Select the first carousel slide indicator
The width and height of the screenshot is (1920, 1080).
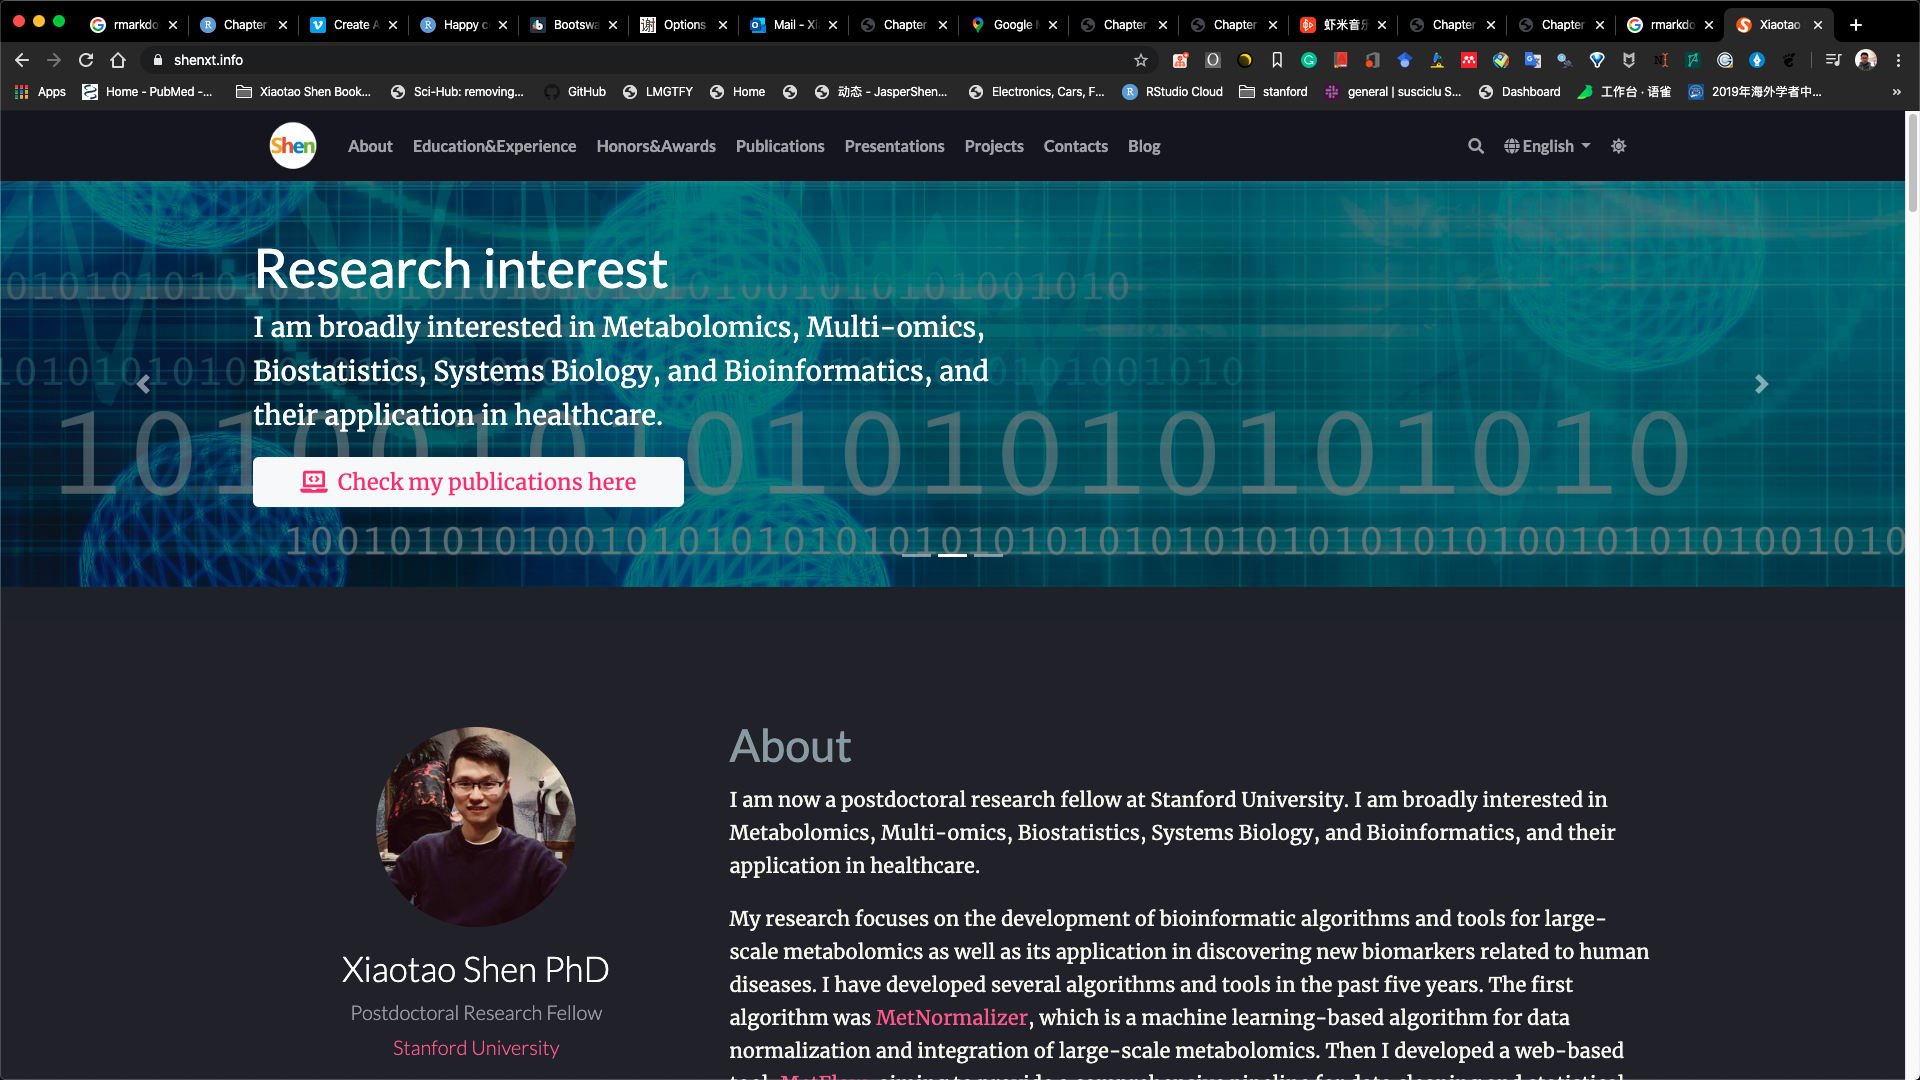(x=916, y=555)
